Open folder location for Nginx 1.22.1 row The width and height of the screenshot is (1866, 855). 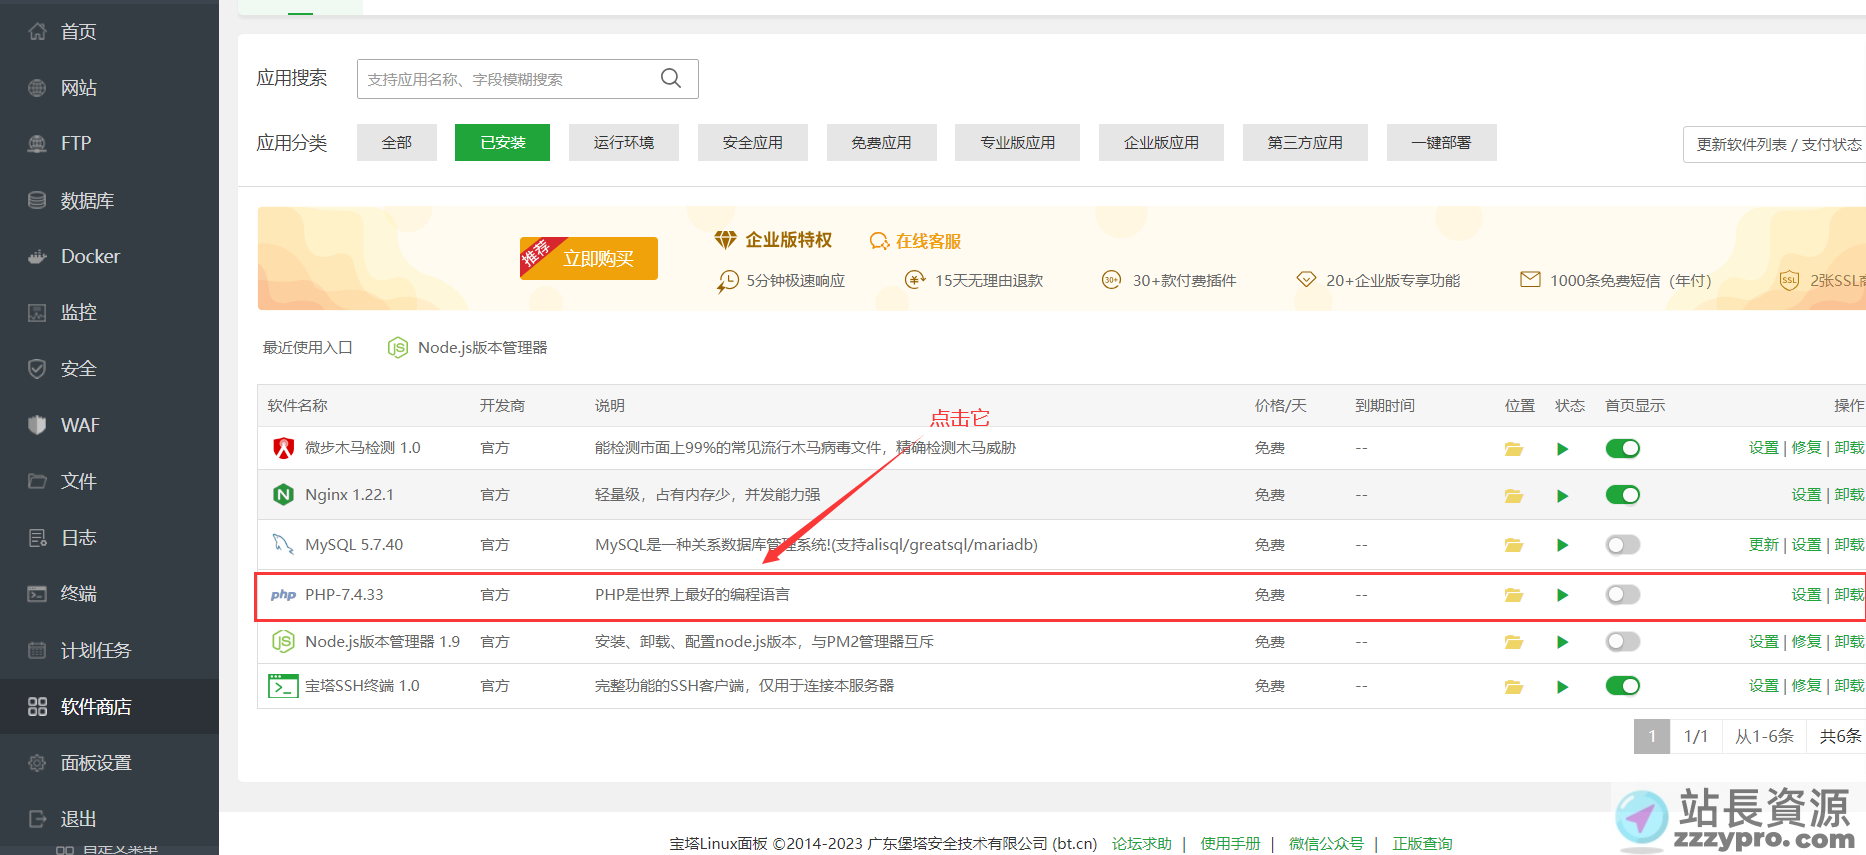1514,496
